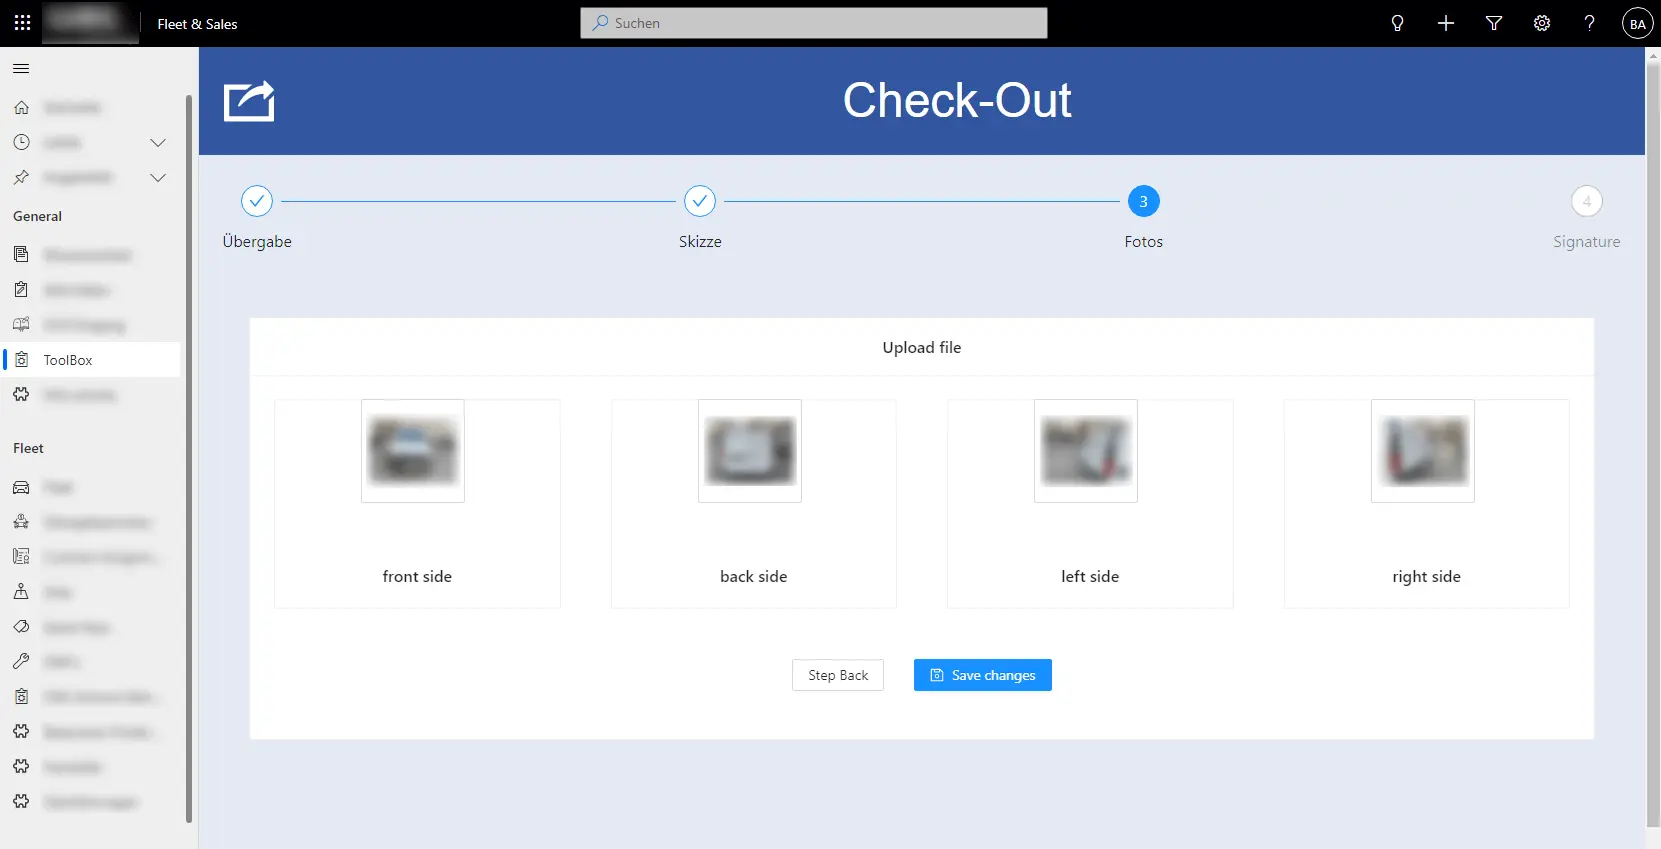Viewport: 1661px width, 849px height.
Task: Expand the chevron beside the pinned row
Action: 158,178
